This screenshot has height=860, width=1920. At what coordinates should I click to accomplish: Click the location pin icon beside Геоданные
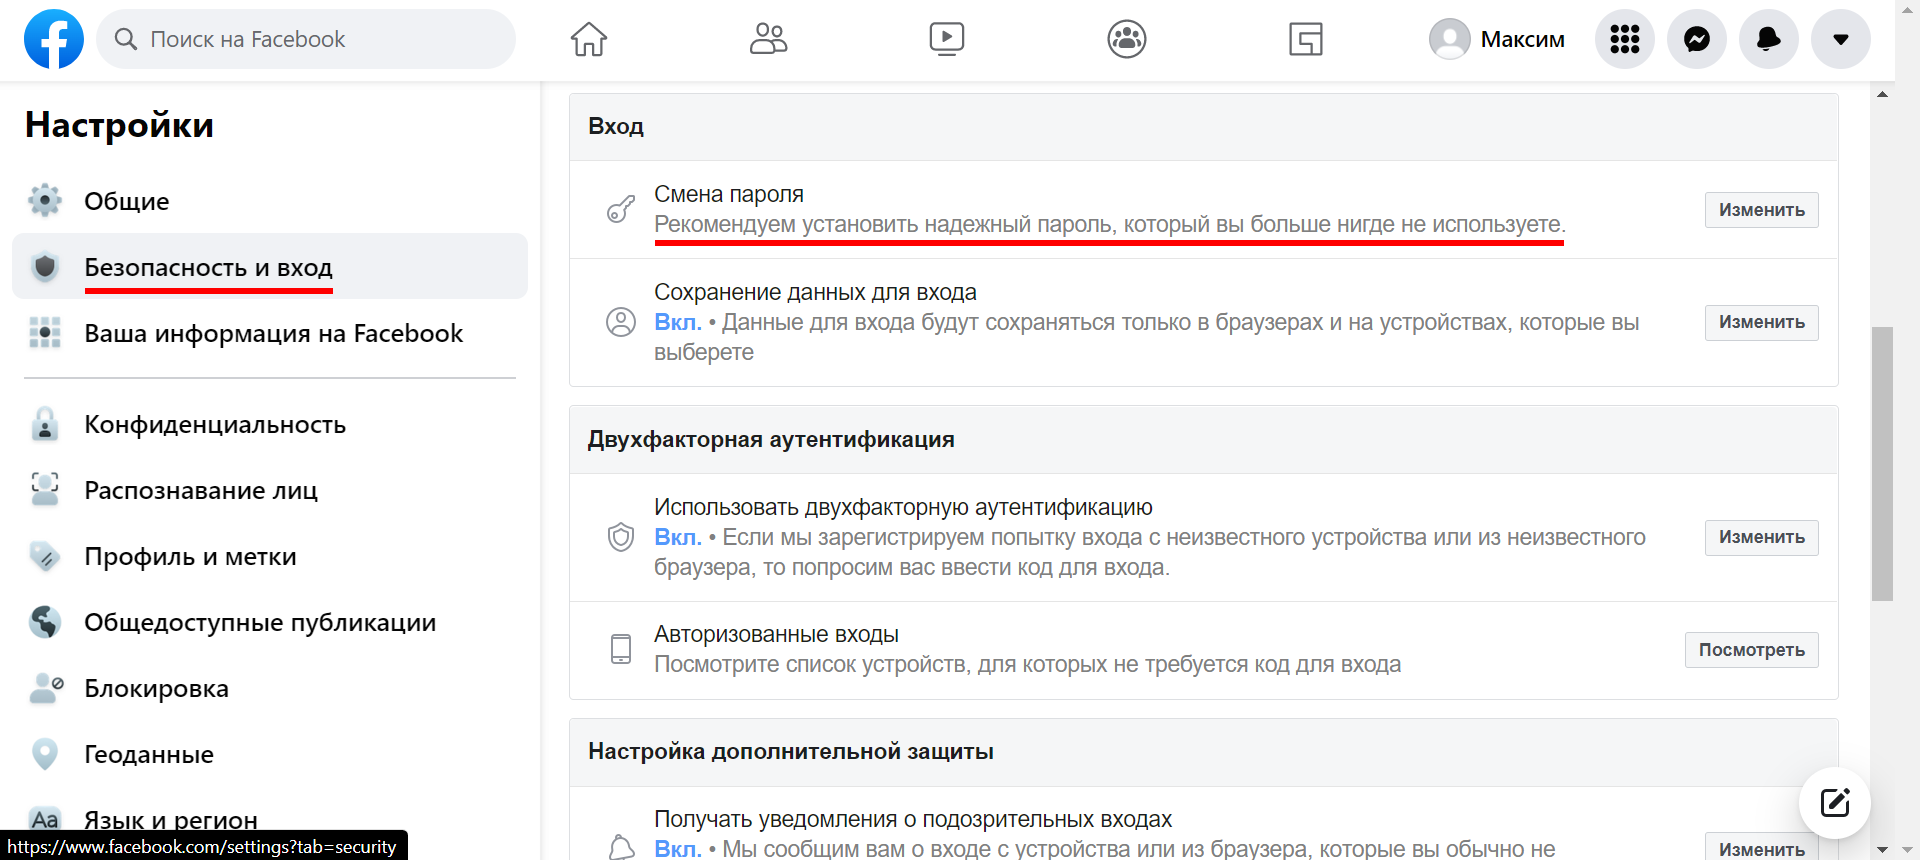45,754
